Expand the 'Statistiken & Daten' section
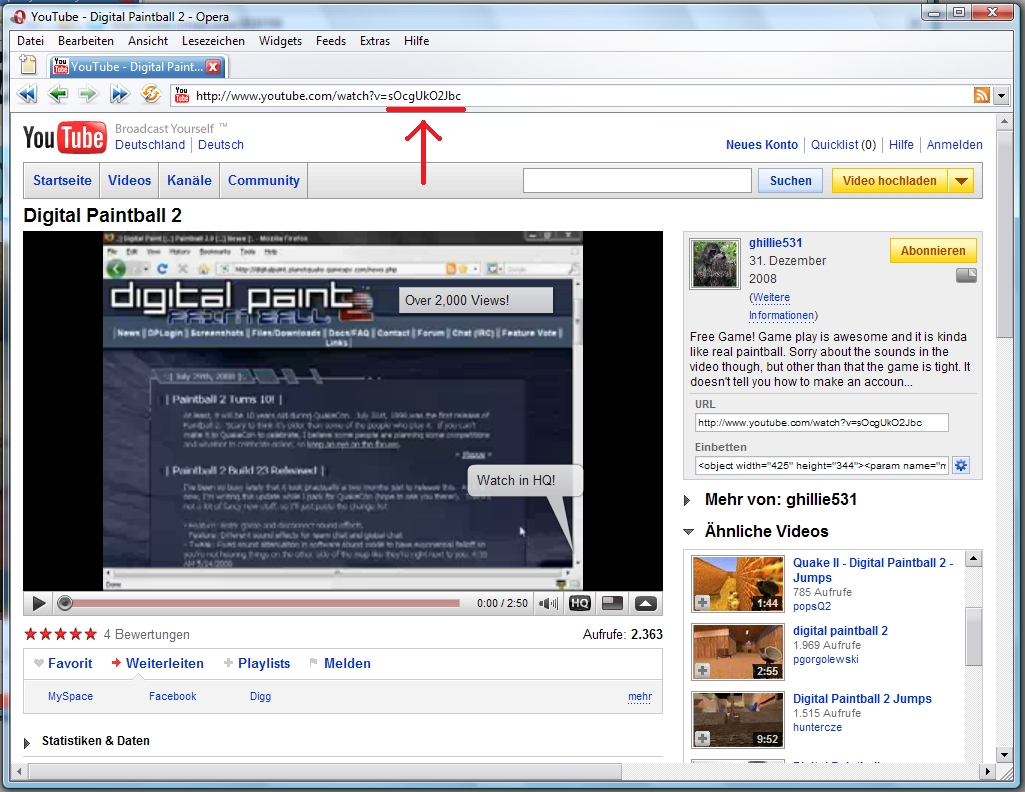1025x792 pixels. (x=28, y=742)
